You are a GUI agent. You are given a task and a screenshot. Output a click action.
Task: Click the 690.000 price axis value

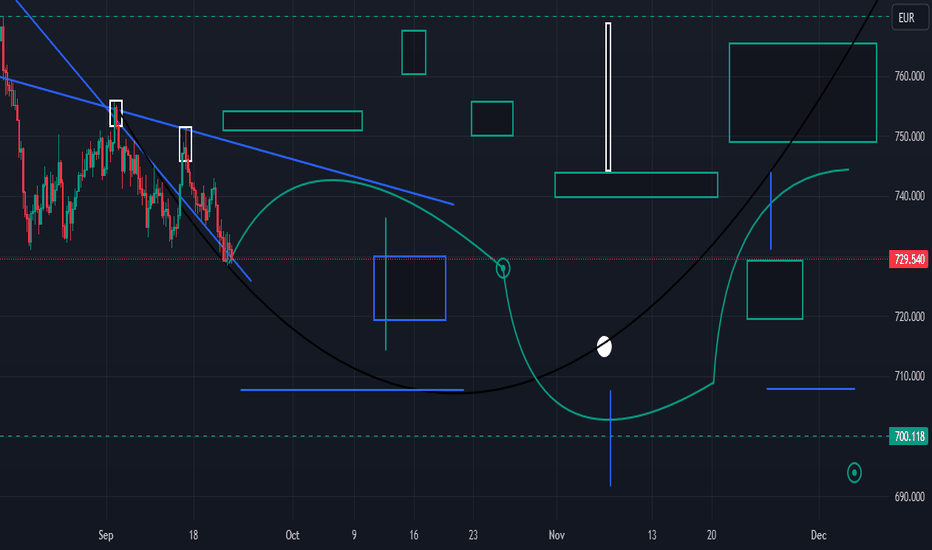[909, 496]
